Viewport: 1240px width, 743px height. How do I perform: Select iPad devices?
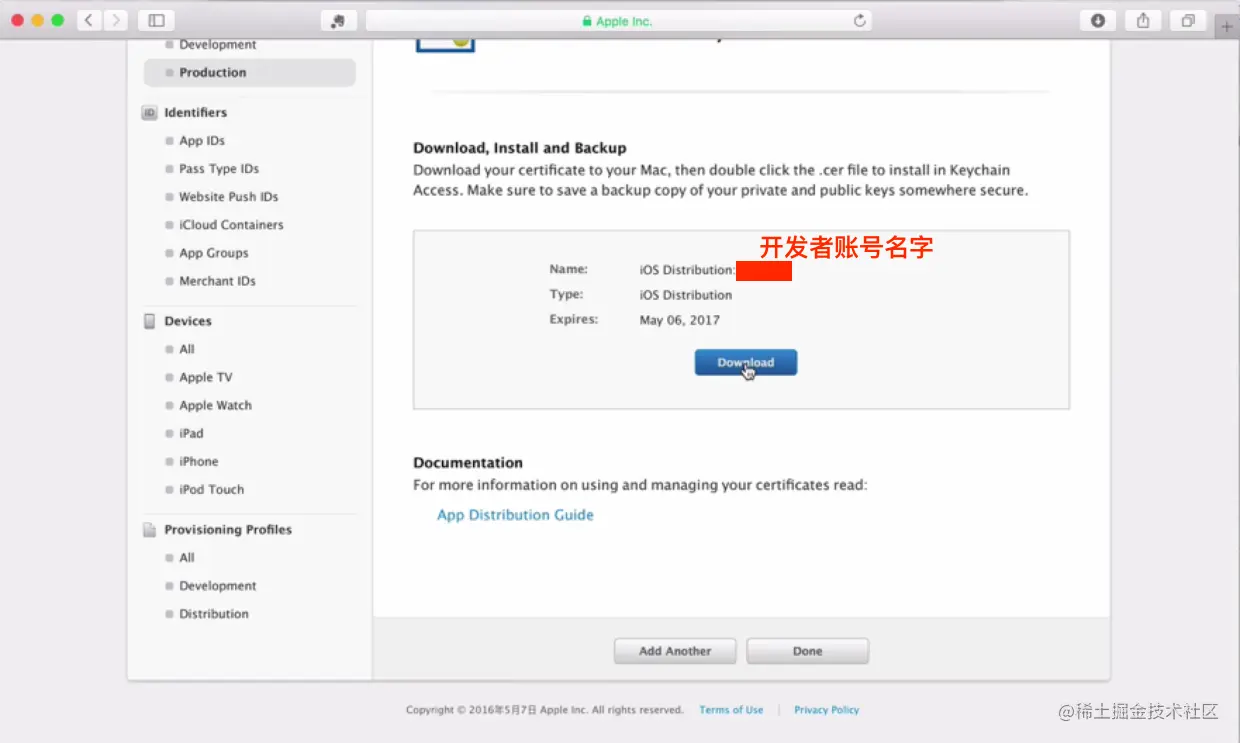(191, 433)
